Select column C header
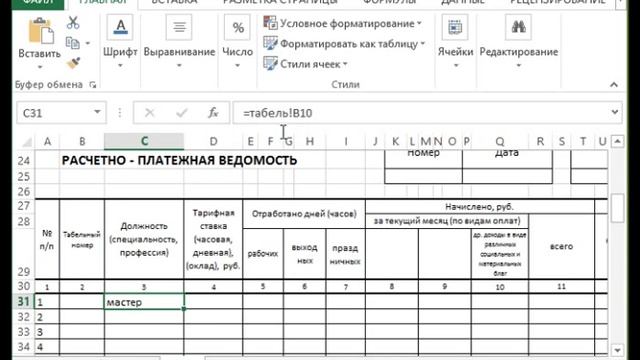 point(144,141)
